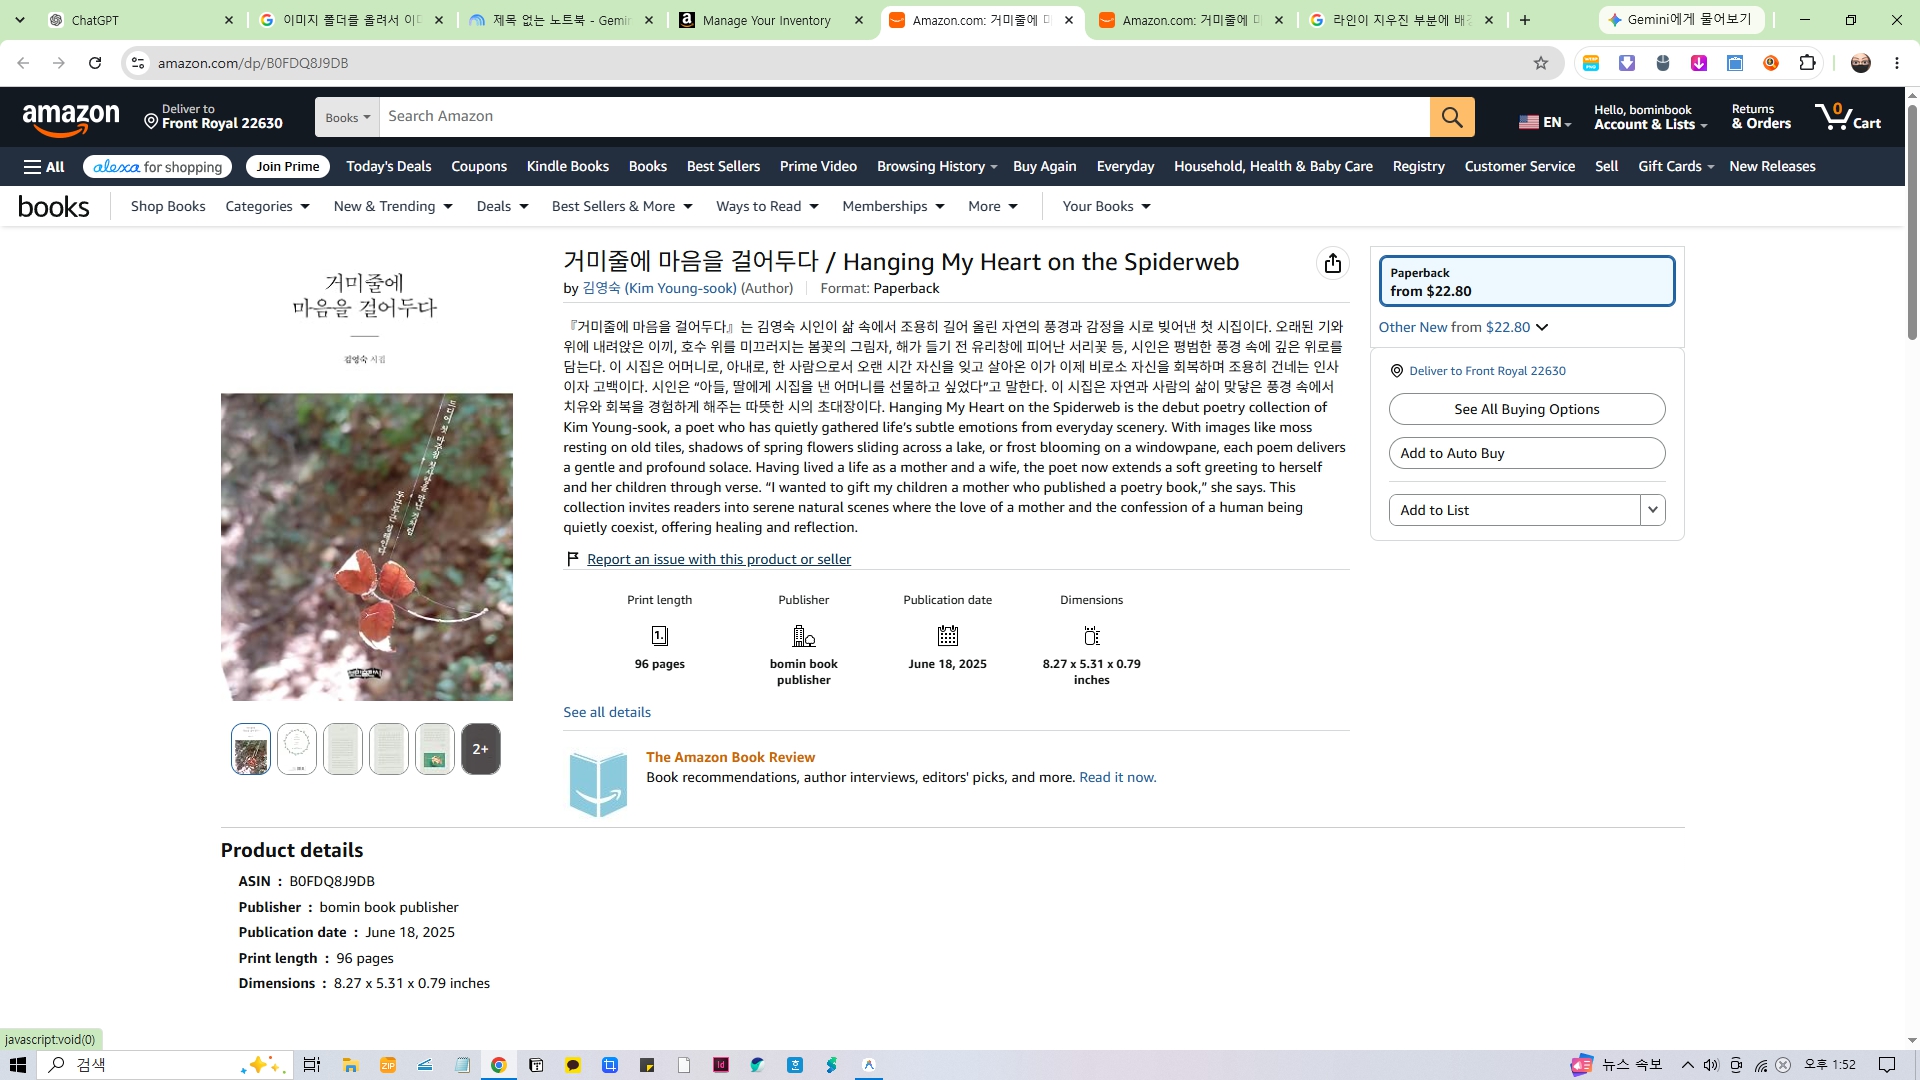The image size is (1920, 1080).
Task: Reload the page
Action: 95,63
